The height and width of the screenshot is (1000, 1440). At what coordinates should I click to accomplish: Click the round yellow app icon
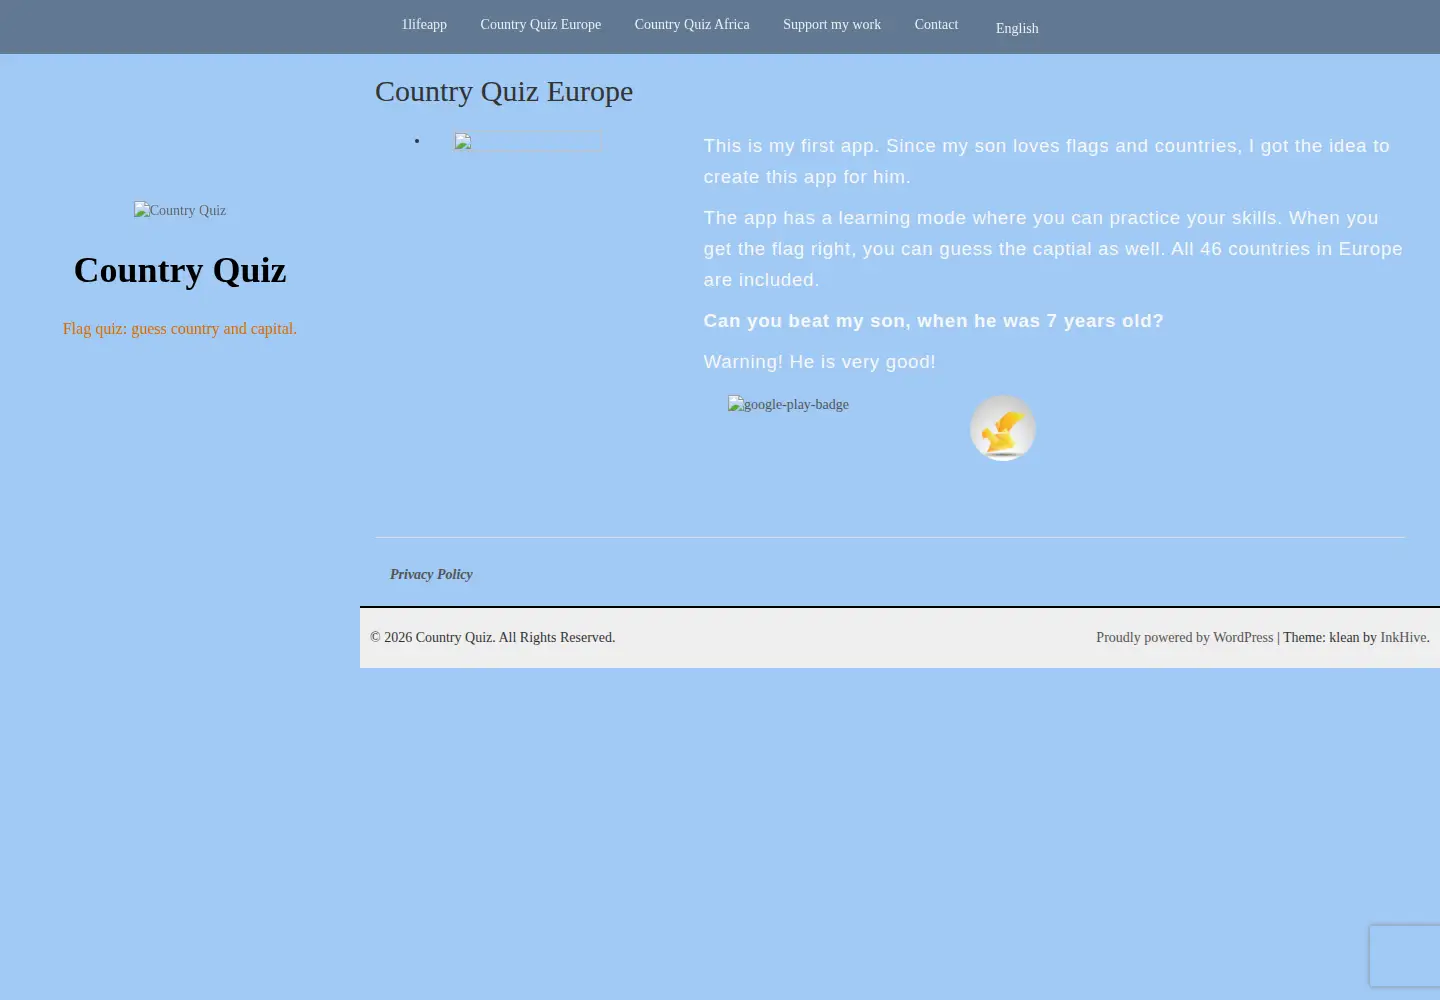click(x=1003, y=428)
